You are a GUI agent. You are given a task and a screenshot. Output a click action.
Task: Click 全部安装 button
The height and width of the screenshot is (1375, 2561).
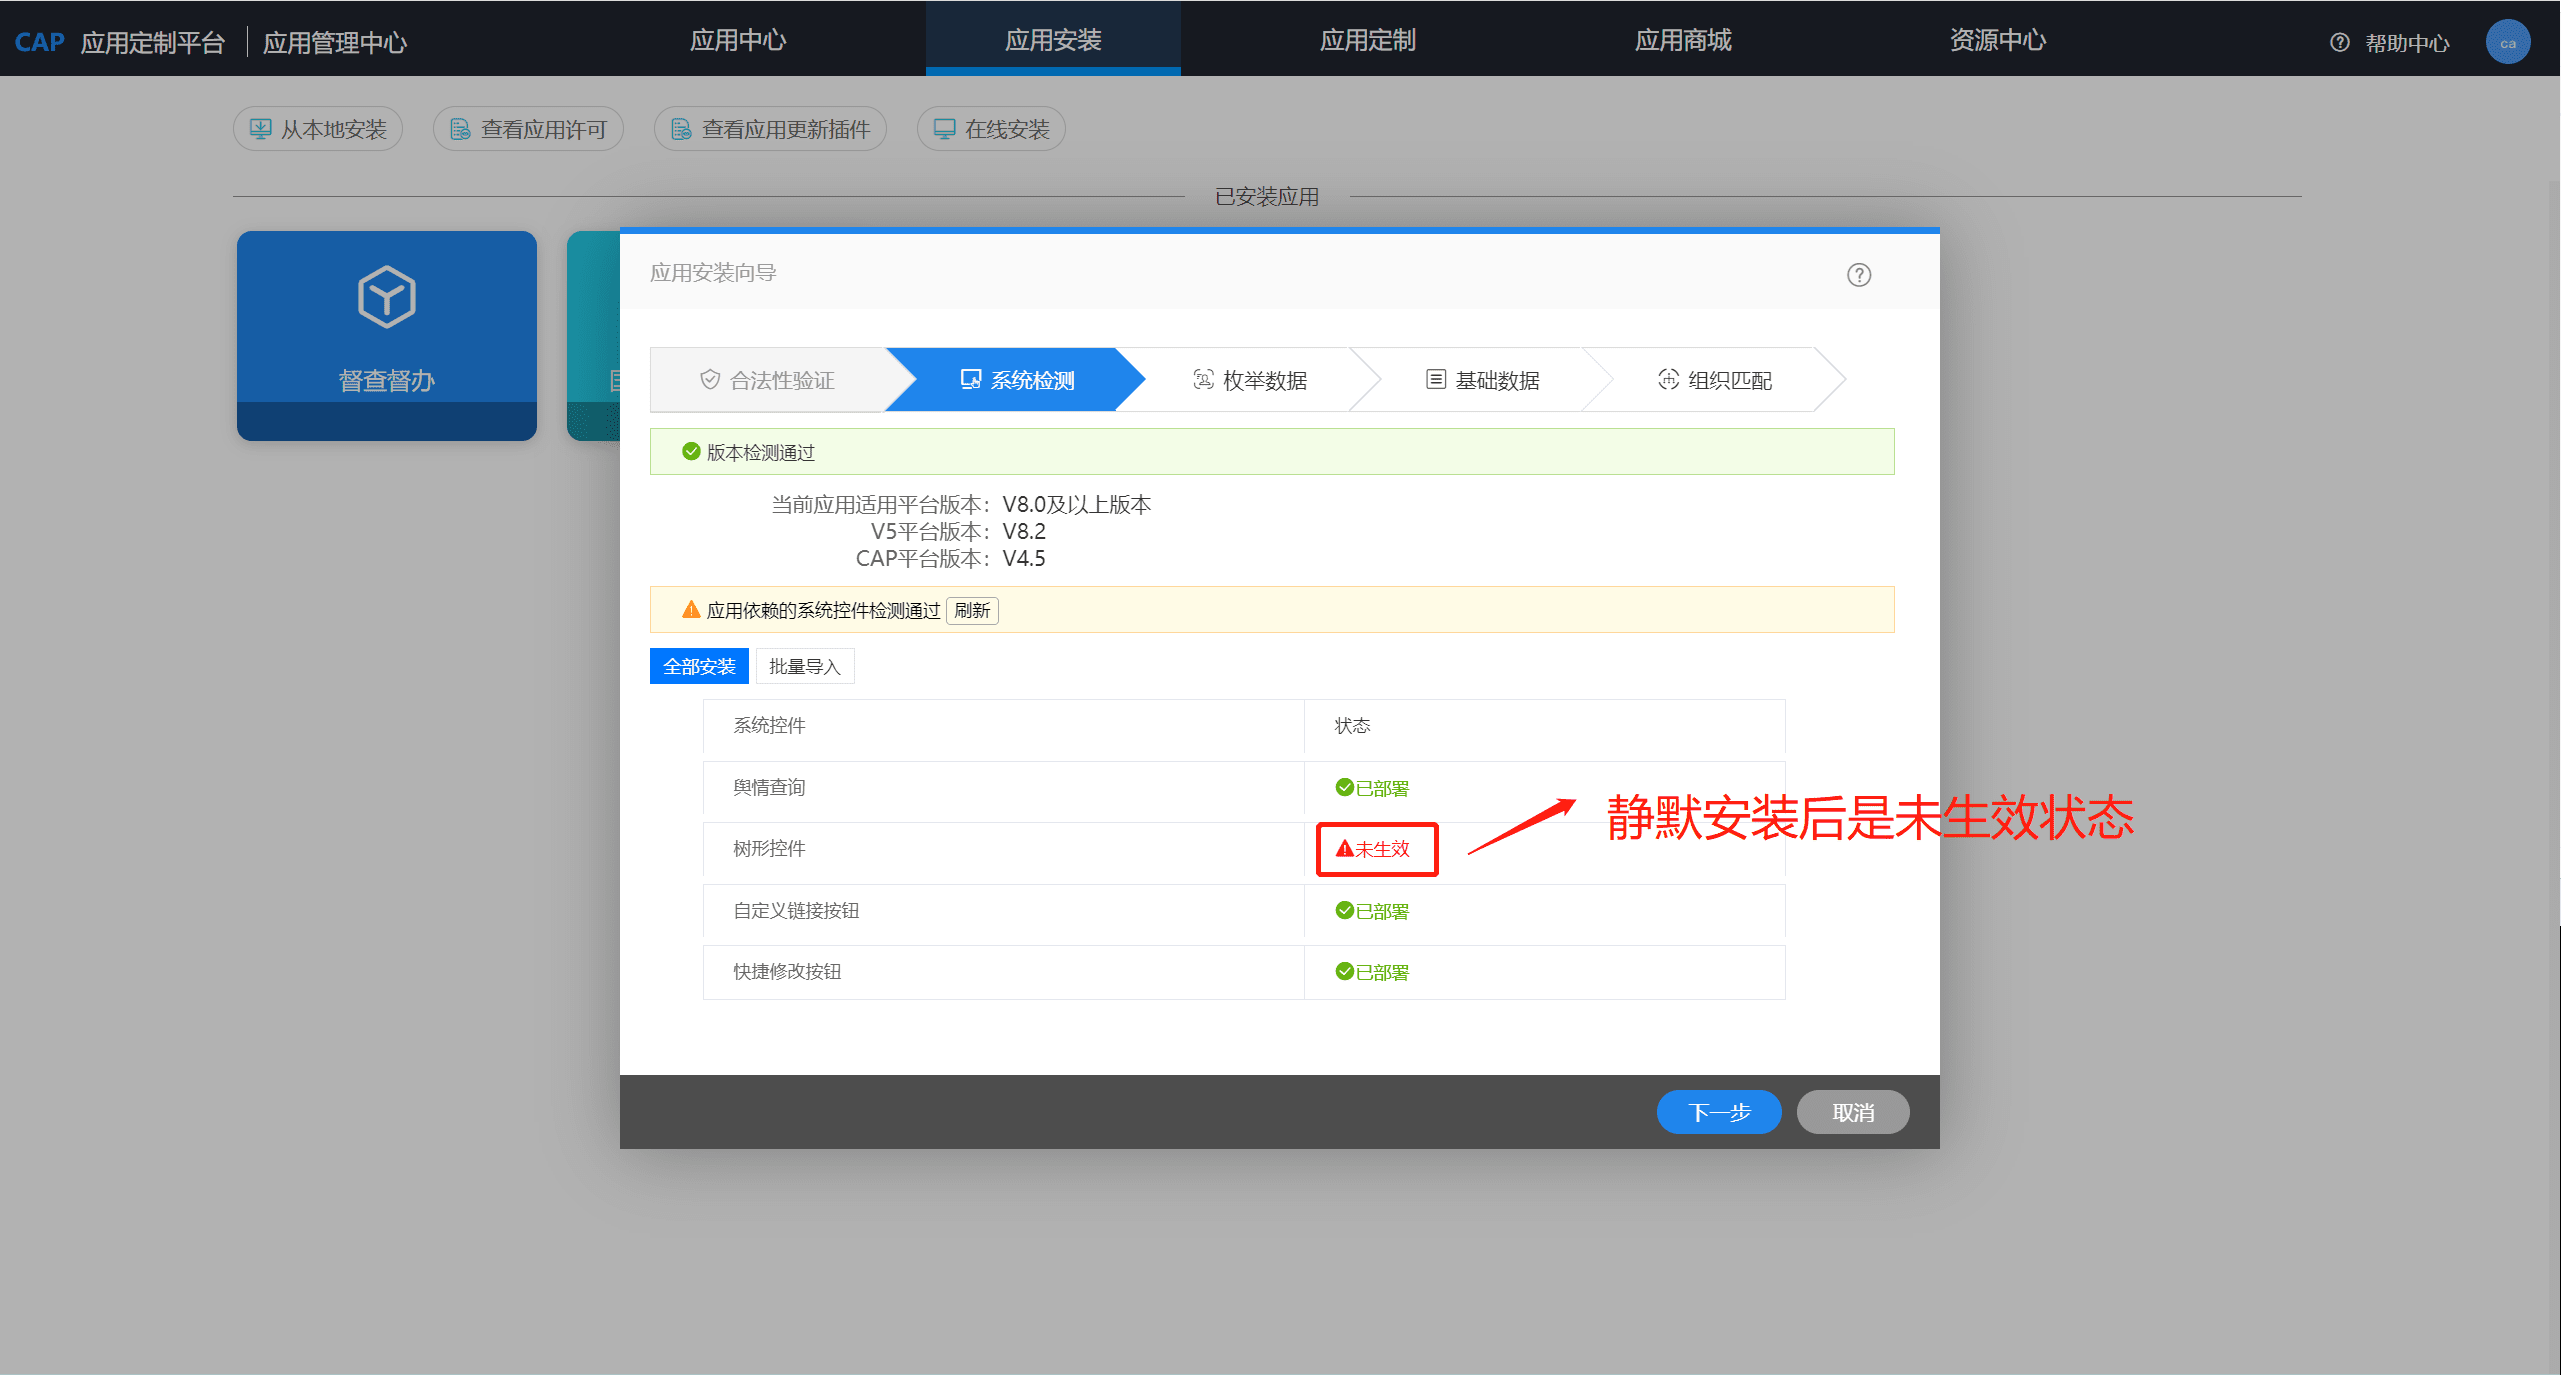[699, 666]
